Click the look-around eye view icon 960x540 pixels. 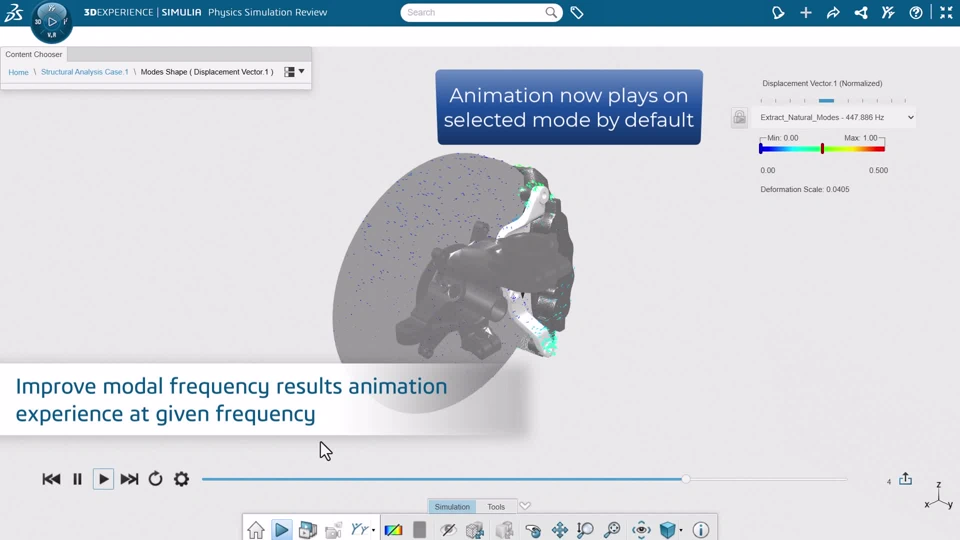[x=641, y=530]
